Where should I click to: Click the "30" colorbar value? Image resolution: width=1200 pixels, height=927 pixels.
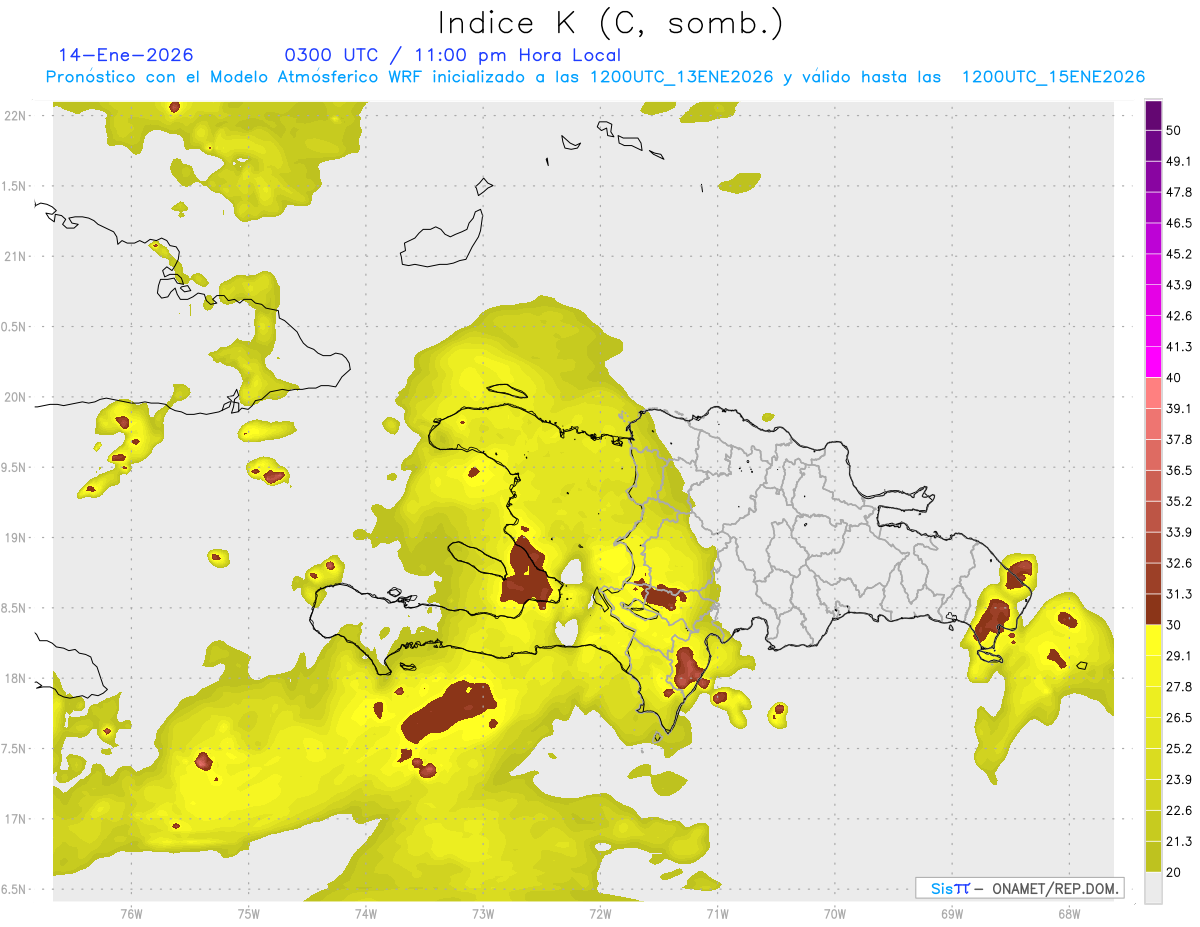(x=1174, y=625)
